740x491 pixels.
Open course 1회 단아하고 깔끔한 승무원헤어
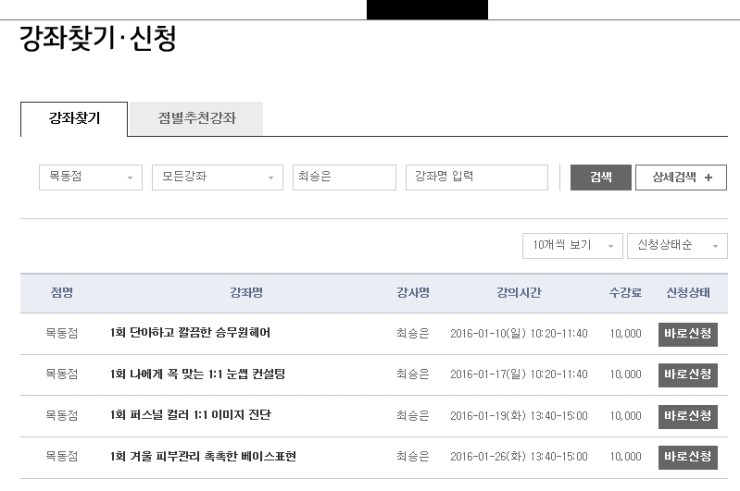[190, 333]
